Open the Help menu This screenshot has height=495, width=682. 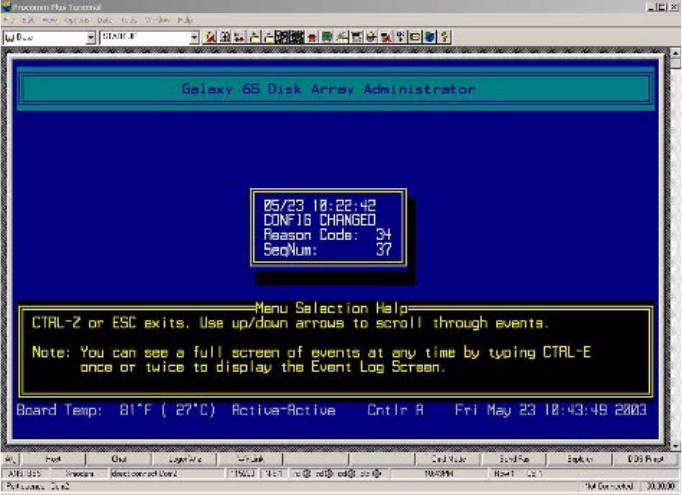coord(185,20)
